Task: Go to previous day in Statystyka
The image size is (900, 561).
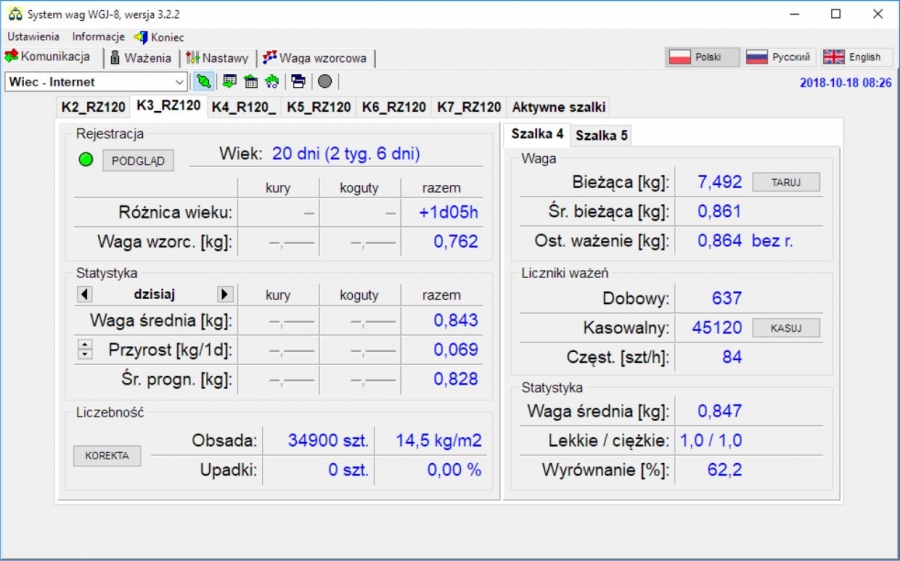Action: pos(84,294)
